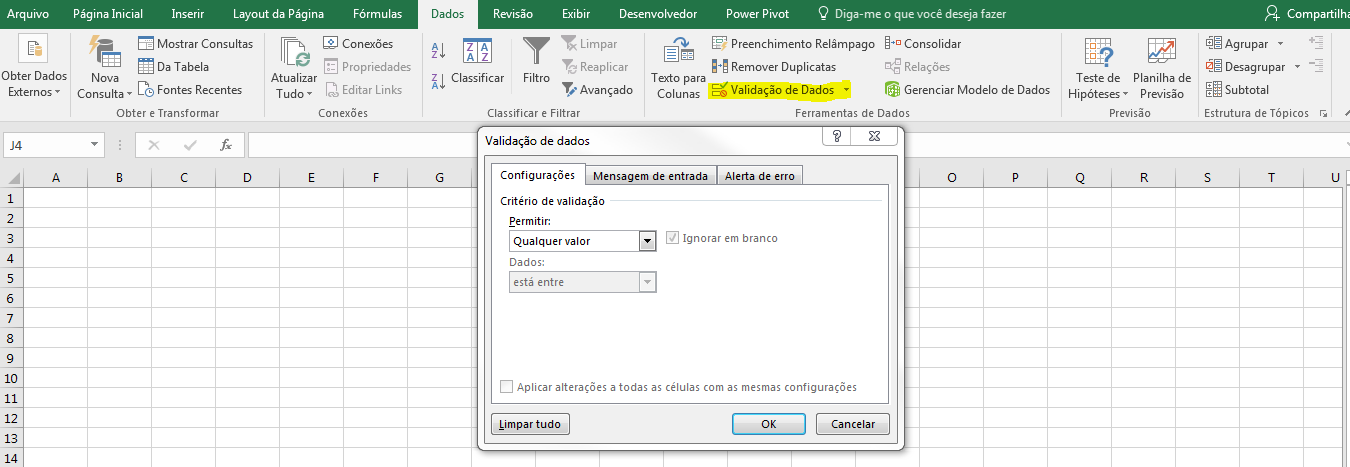Click Subtotal

point(1237,90)
